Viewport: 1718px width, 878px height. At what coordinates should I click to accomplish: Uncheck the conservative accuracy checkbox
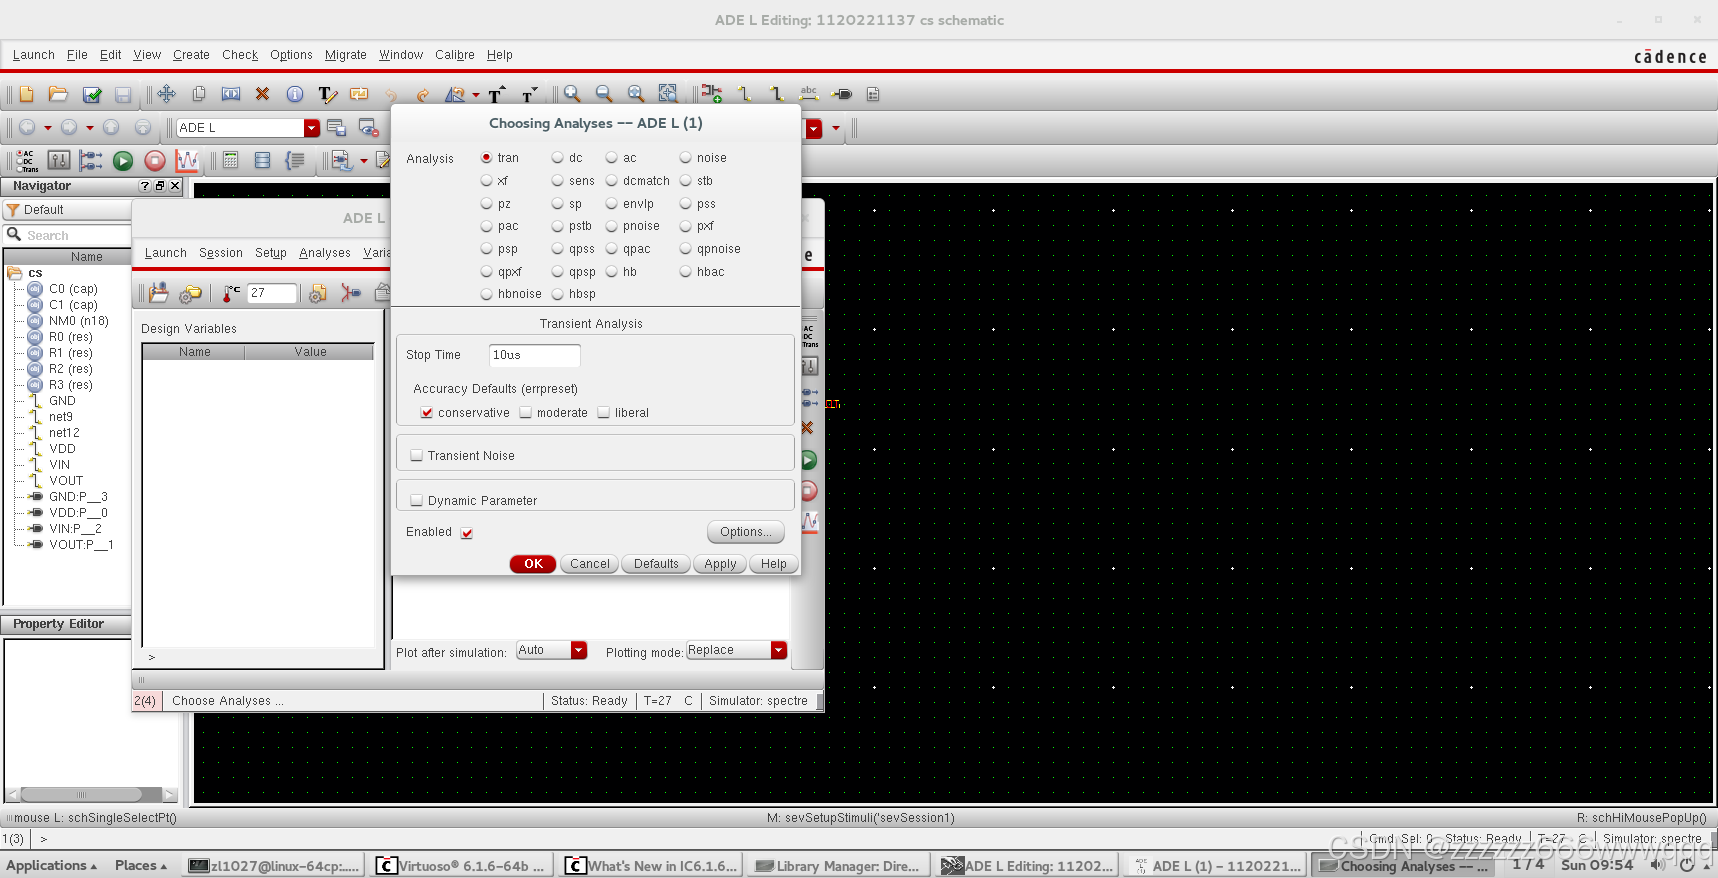click(426, 413)
